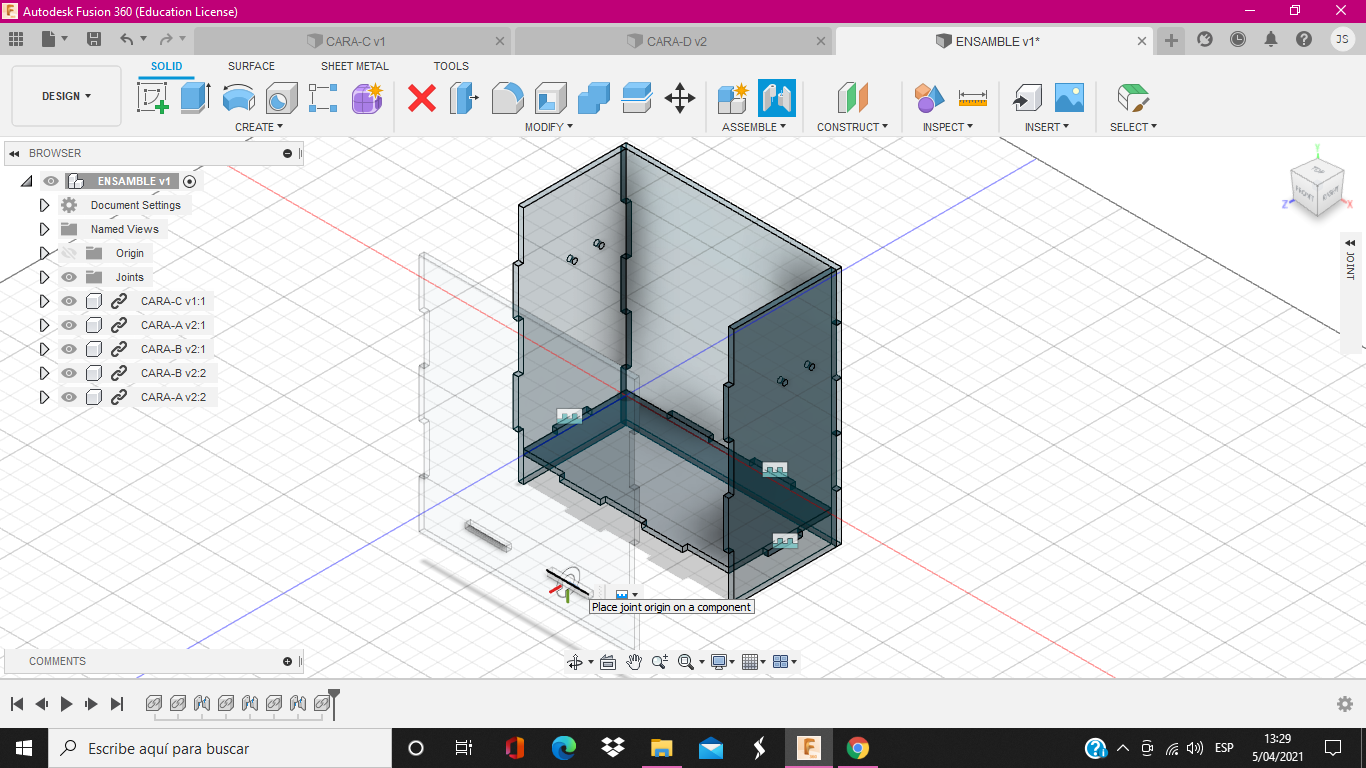Expand the Named Views node

click(44, 229)
